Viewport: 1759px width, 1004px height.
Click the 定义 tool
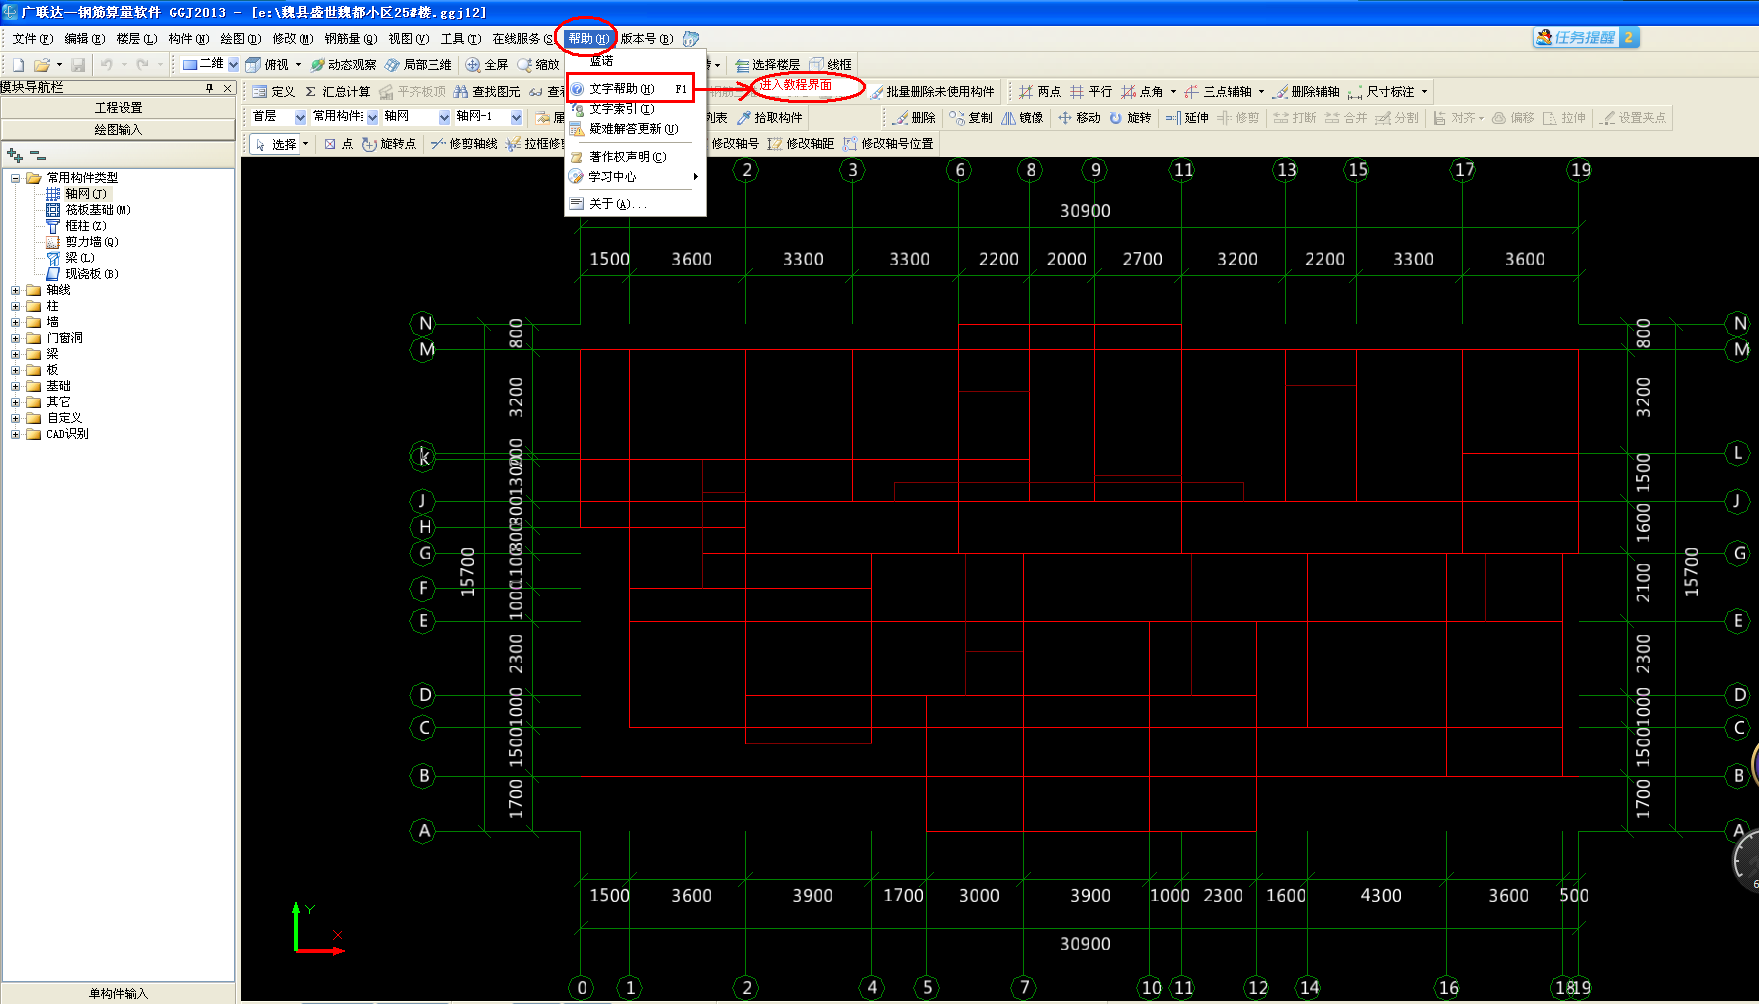(274, 92)
